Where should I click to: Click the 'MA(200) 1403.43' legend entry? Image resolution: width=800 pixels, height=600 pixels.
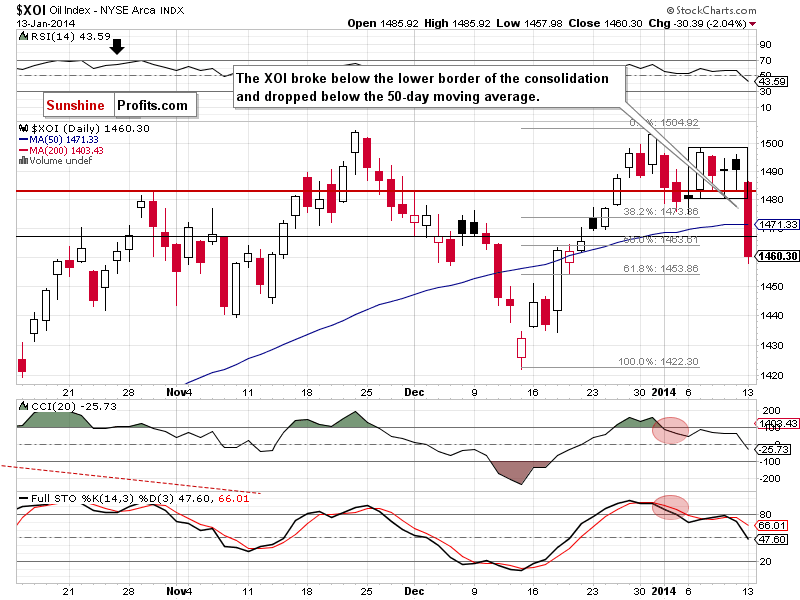pos(66,151)
